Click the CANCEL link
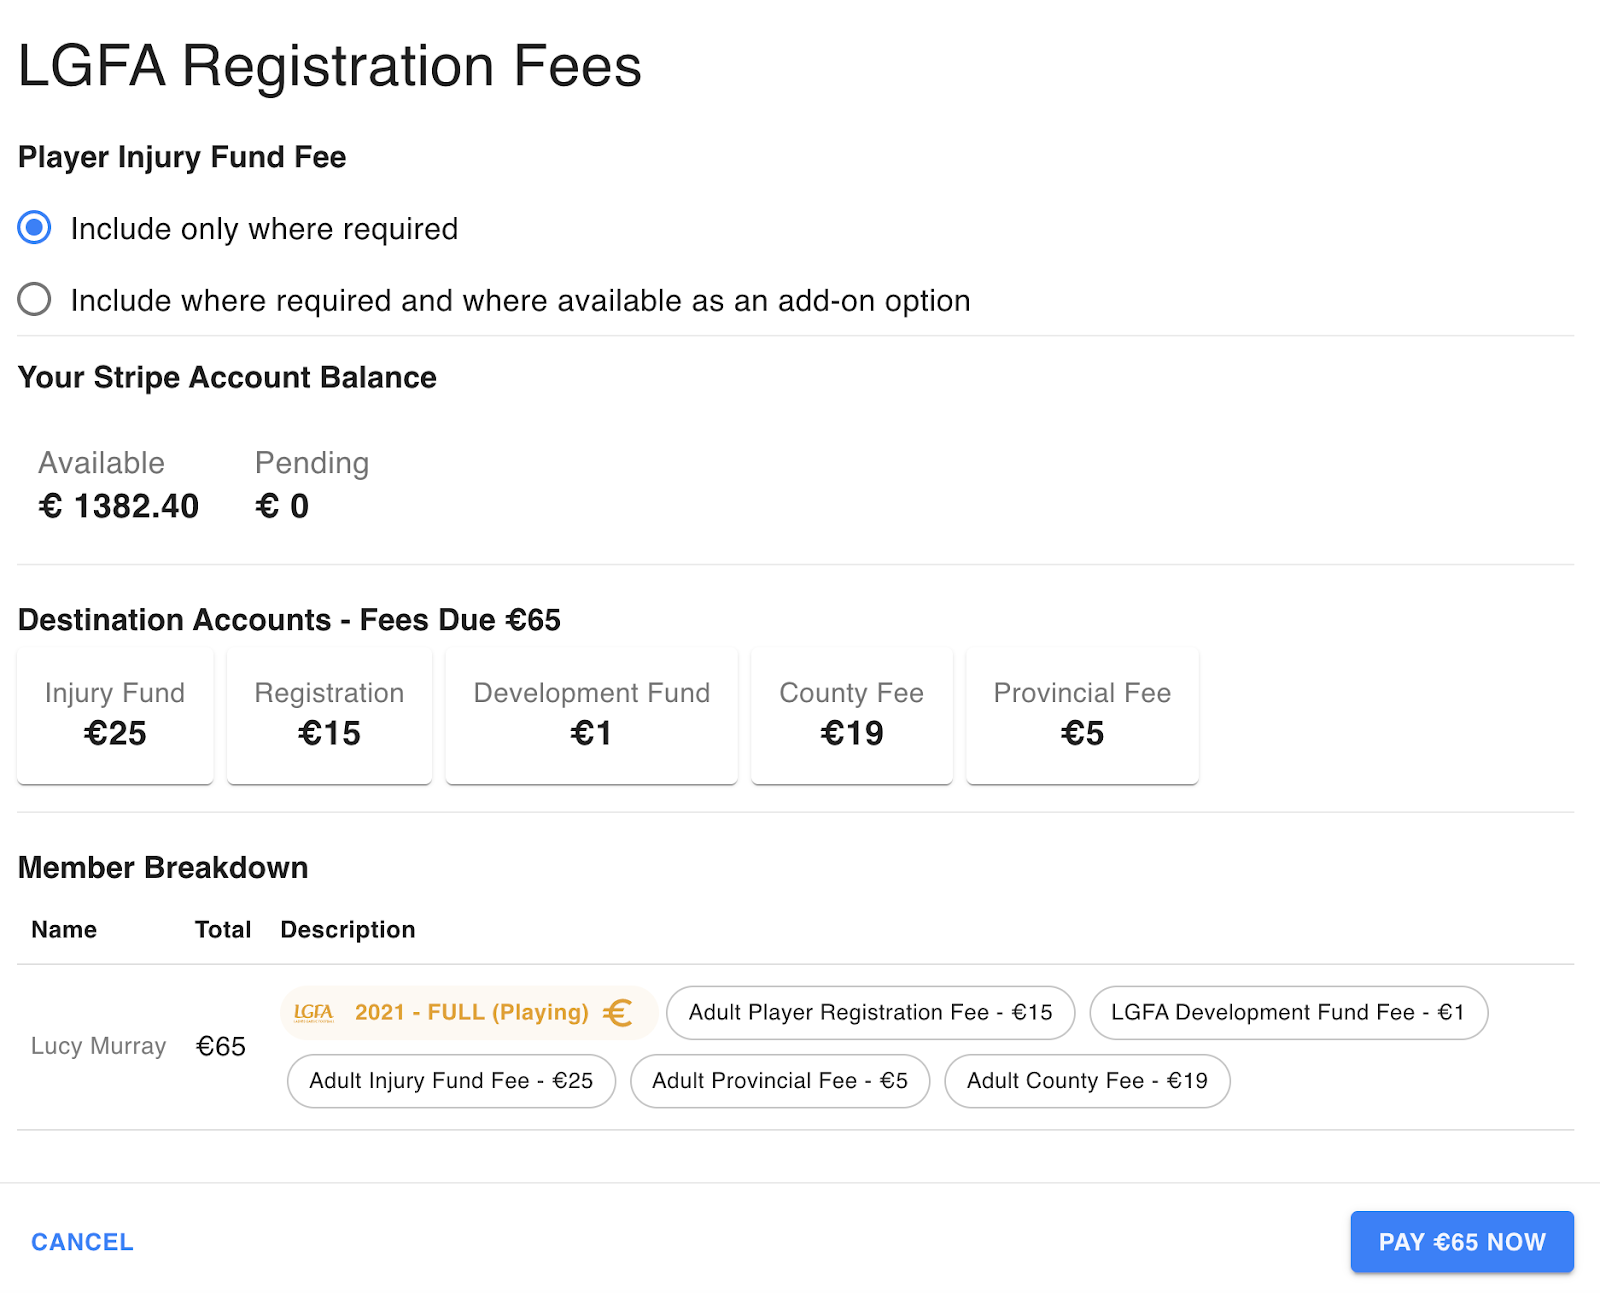Screen dimensions: 1600x1293 81,1241
